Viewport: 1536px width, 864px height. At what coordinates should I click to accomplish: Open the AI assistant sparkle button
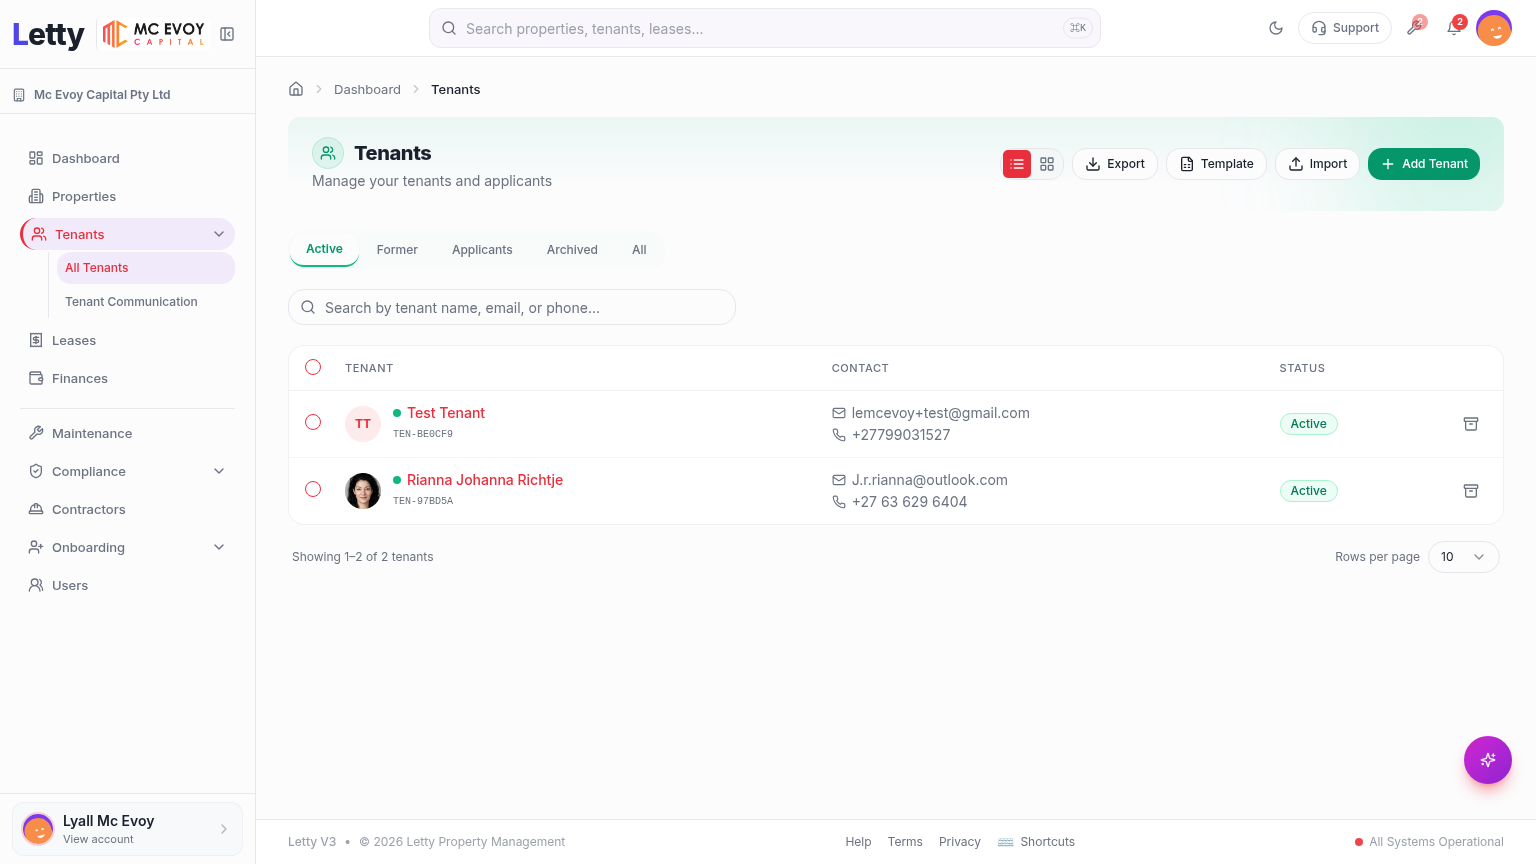[1488, 760]
